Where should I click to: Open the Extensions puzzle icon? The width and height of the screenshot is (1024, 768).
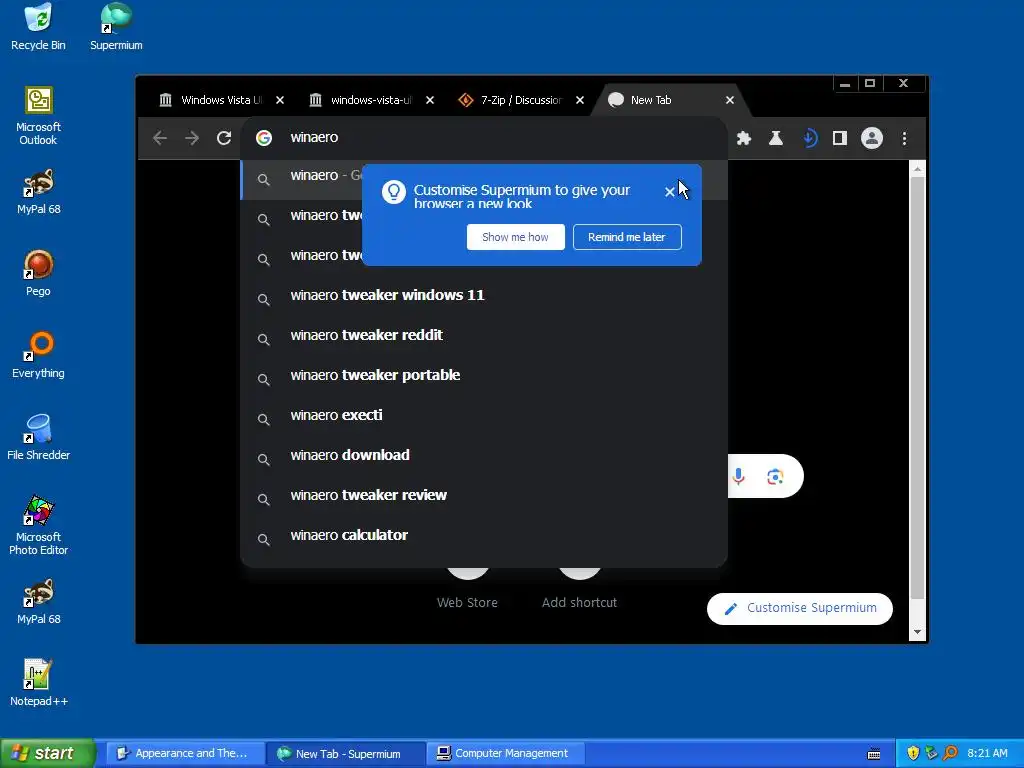744,138
